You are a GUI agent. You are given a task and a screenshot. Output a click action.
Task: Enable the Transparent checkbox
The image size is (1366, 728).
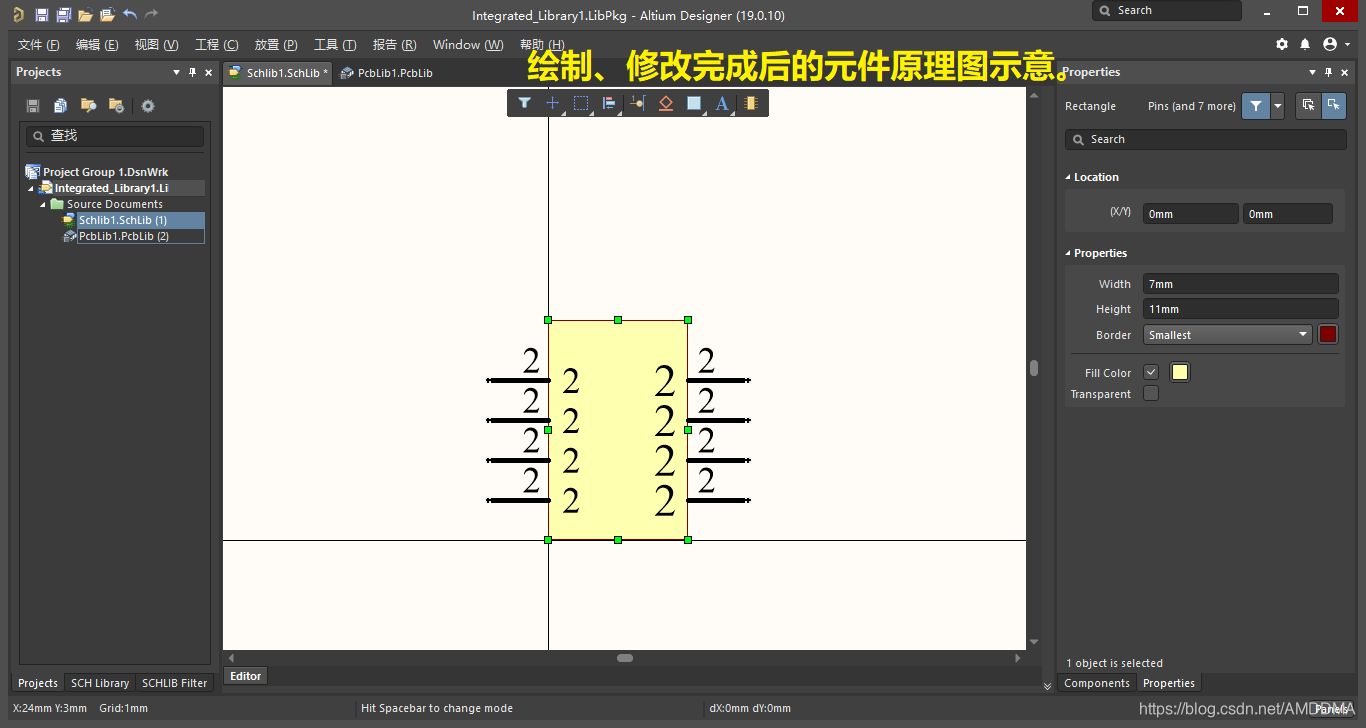point(1151,394)
